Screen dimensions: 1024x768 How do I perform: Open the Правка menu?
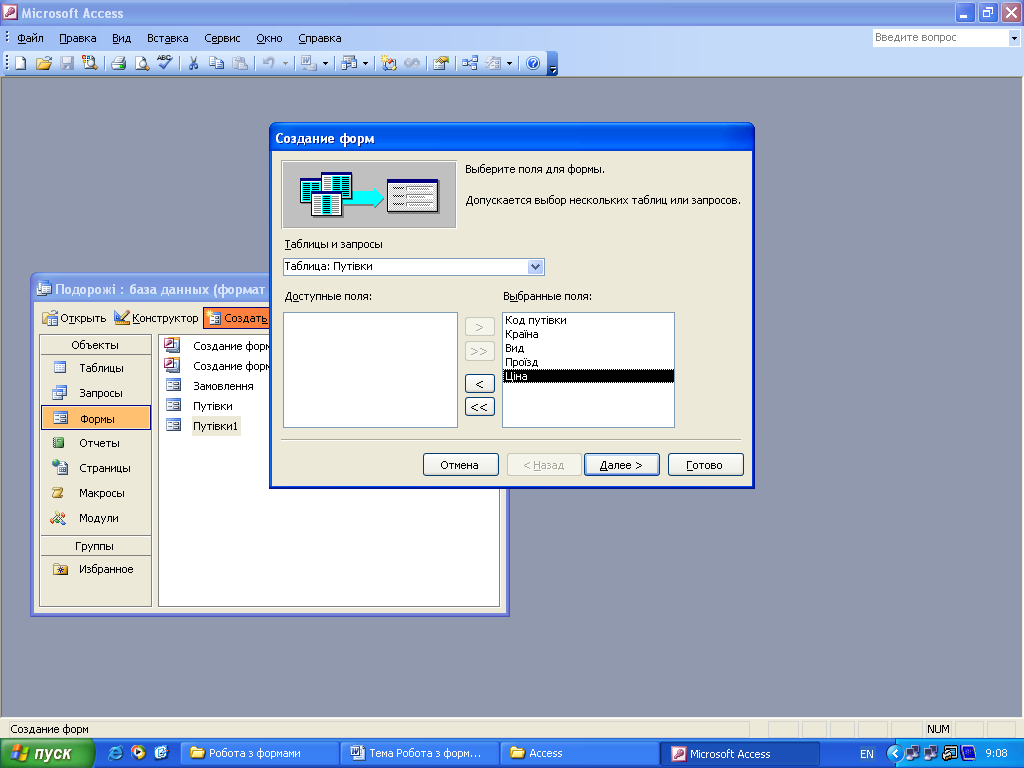pyautogui.click(x=78, y=38)
